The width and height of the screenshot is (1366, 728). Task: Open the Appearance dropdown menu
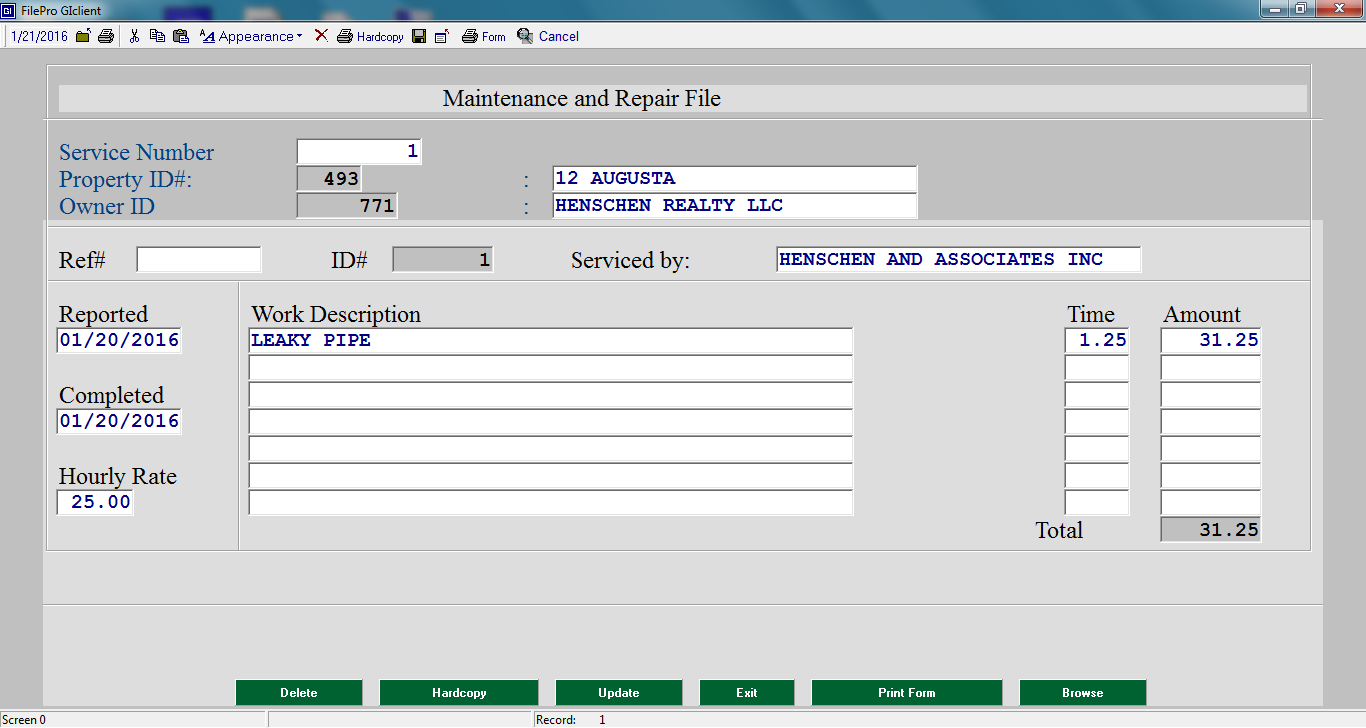251,36
